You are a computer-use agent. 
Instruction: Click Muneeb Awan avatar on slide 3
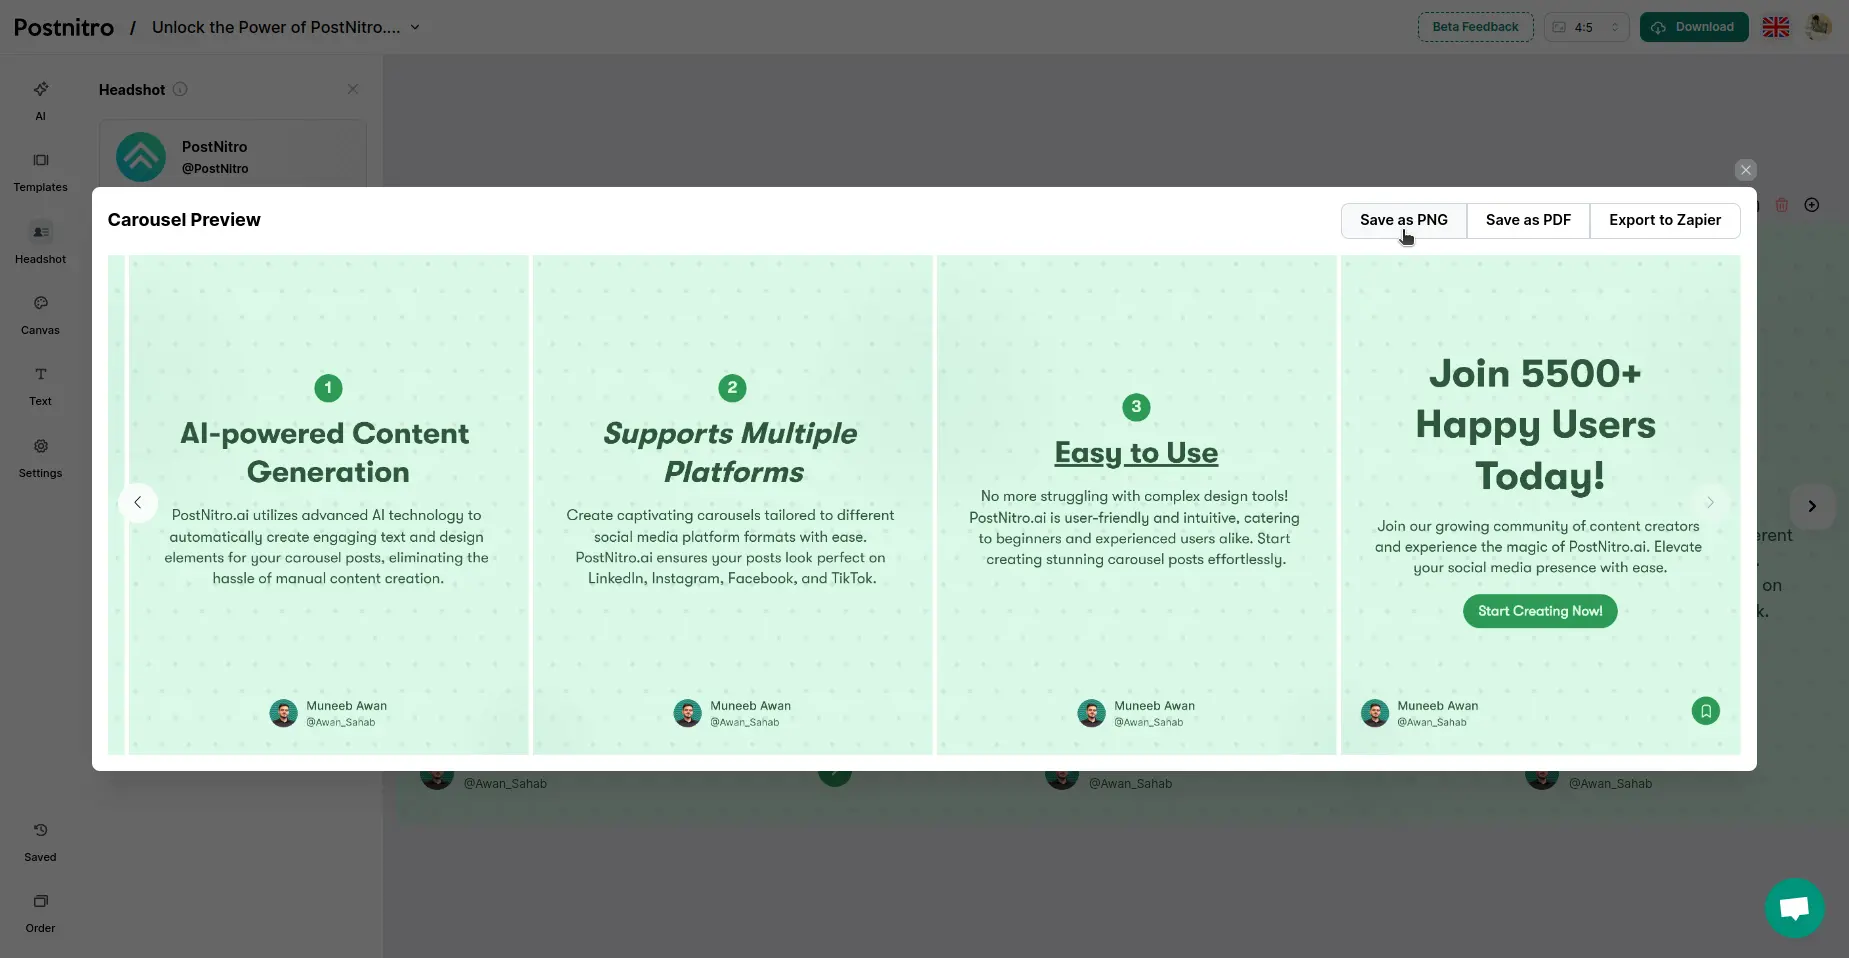1092,713
